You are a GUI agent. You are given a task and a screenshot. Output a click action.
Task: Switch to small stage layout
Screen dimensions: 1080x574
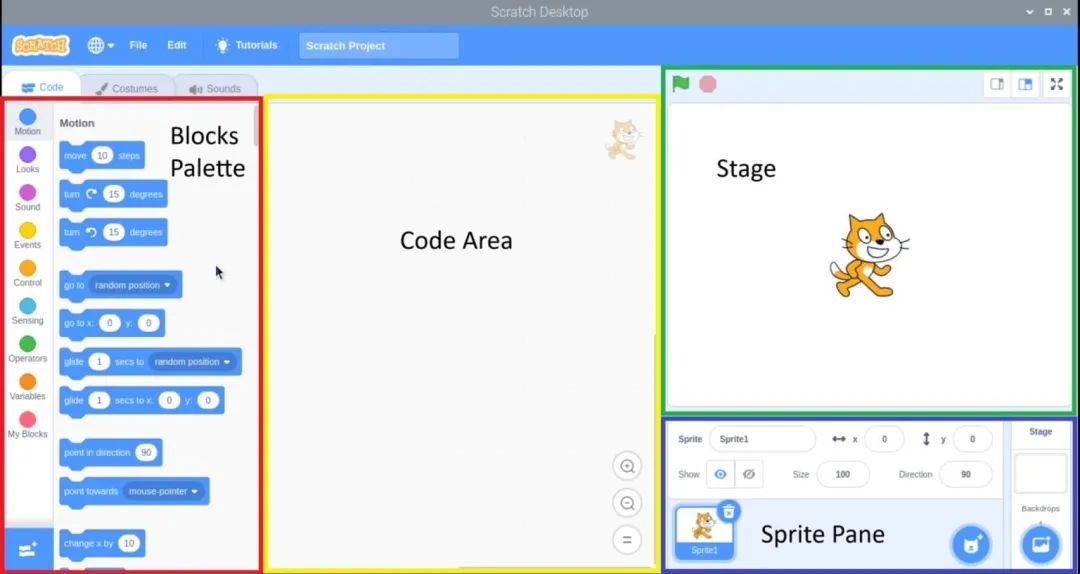click(x=997, y=84)
